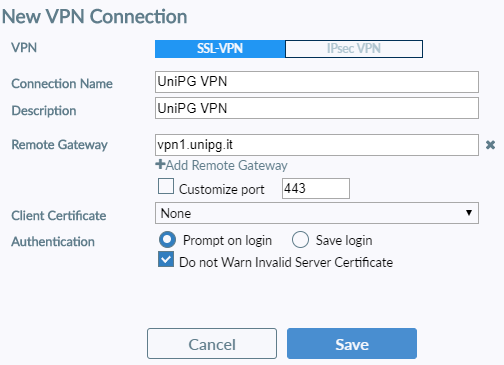
Task: Cancel the new VPN connection dialog
Action: [x=212, y=343]
